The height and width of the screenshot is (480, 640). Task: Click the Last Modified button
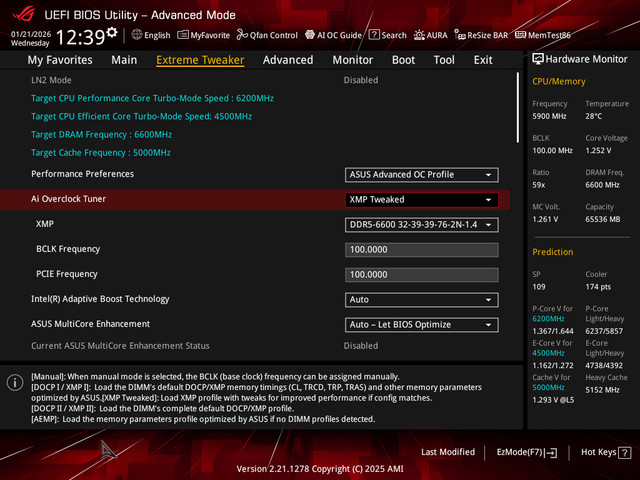pos(448,452)
